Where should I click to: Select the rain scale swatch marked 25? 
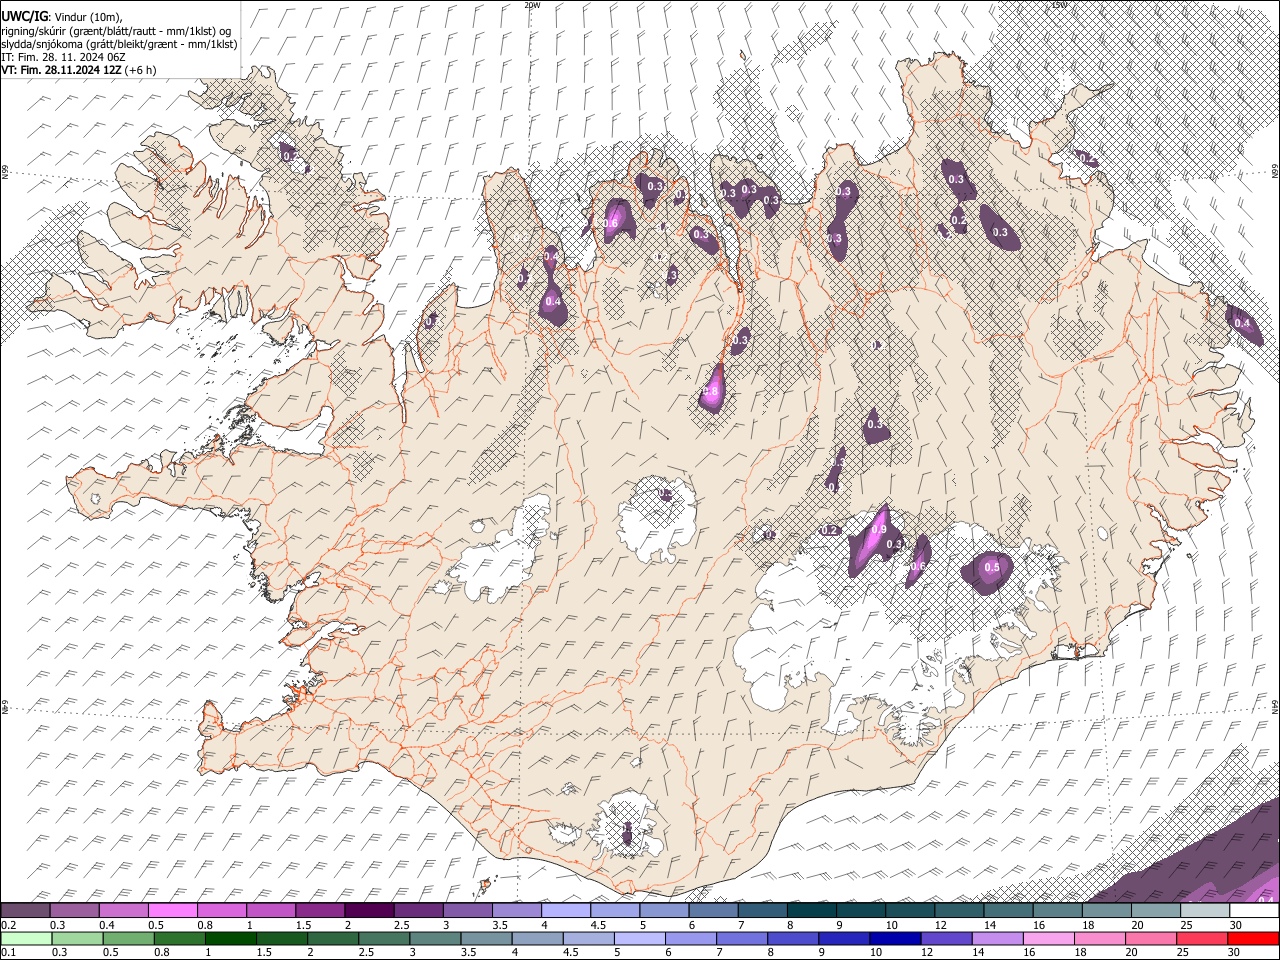coord(1201,938)
